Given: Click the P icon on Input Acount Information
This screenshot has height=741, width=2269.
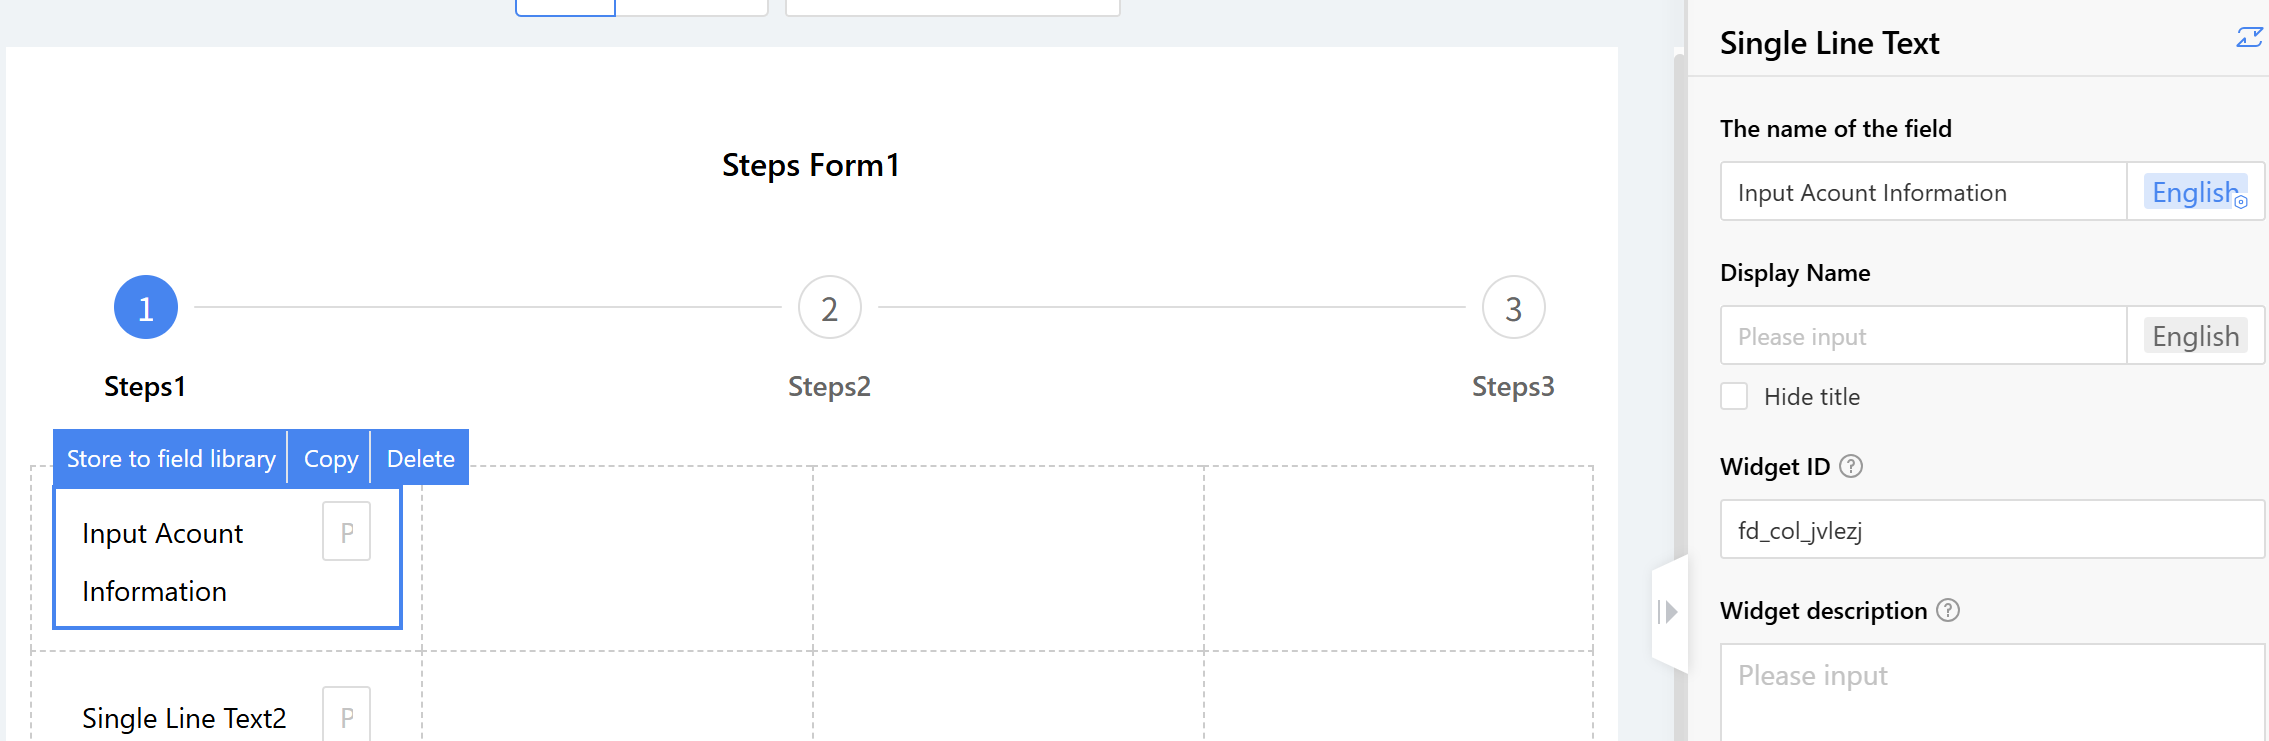Looking at the screenshot, I should tap(347, 532).
